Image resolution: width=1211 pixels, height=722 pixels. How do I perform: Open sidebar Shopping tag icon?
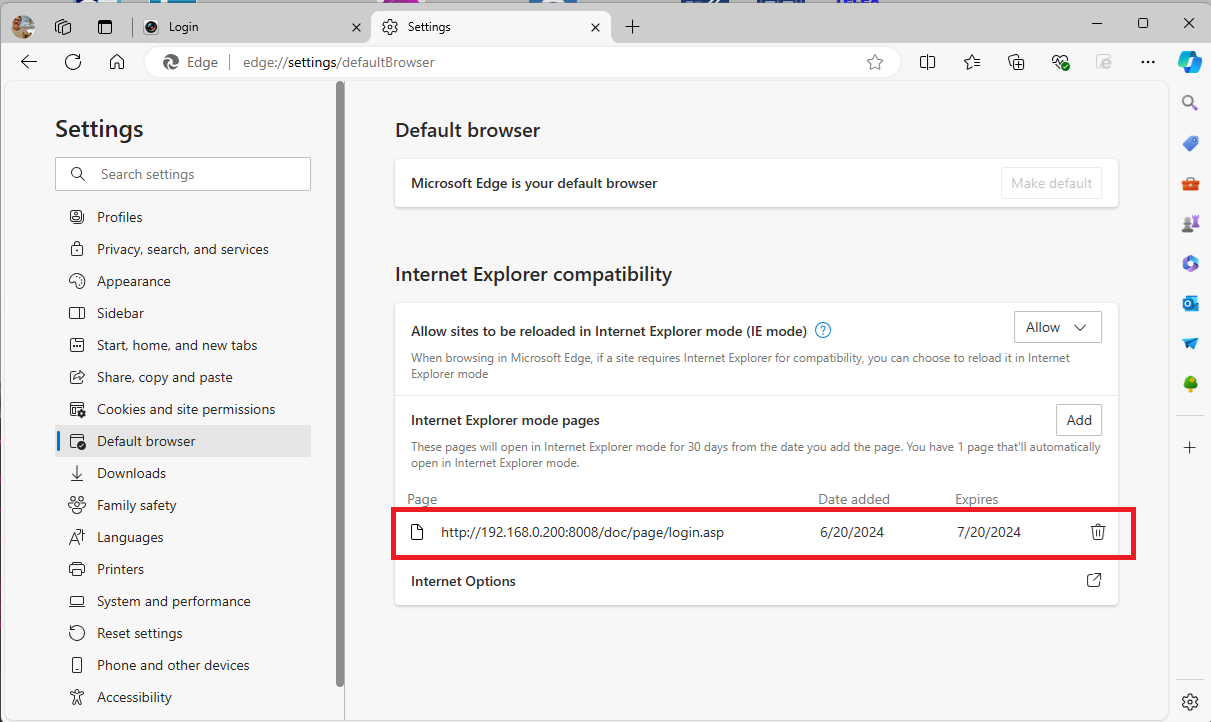(1190, 143)
